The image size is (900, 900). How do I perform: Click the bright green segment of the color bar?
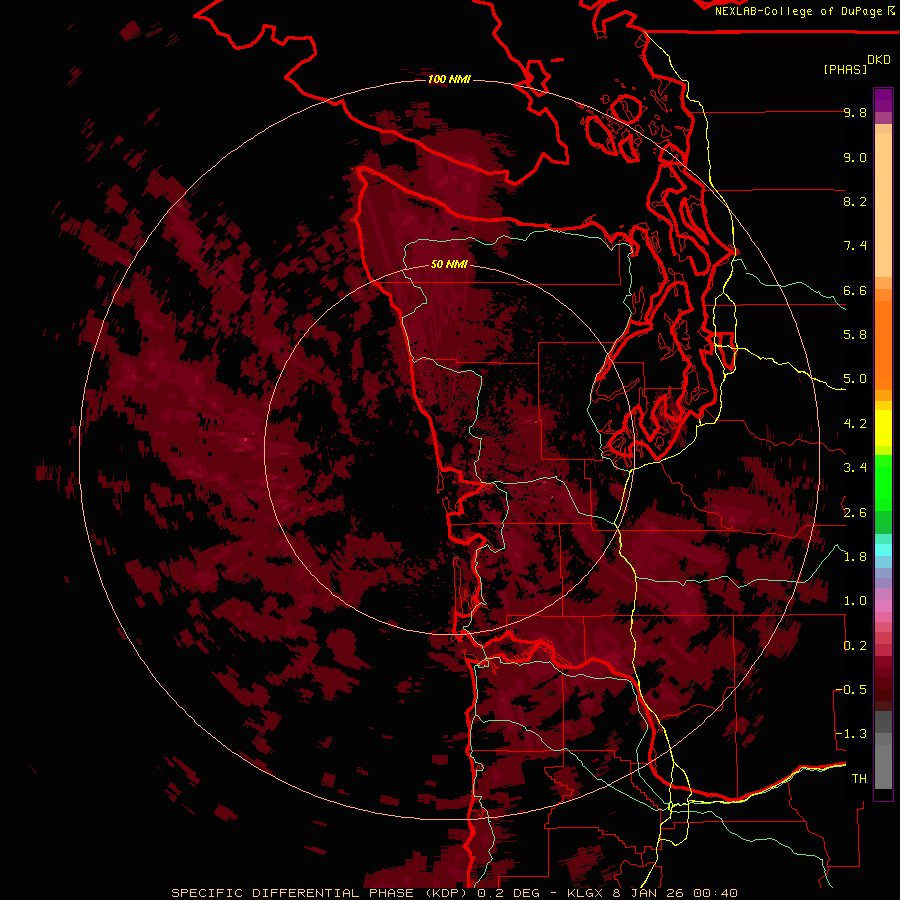coord(883,483)
